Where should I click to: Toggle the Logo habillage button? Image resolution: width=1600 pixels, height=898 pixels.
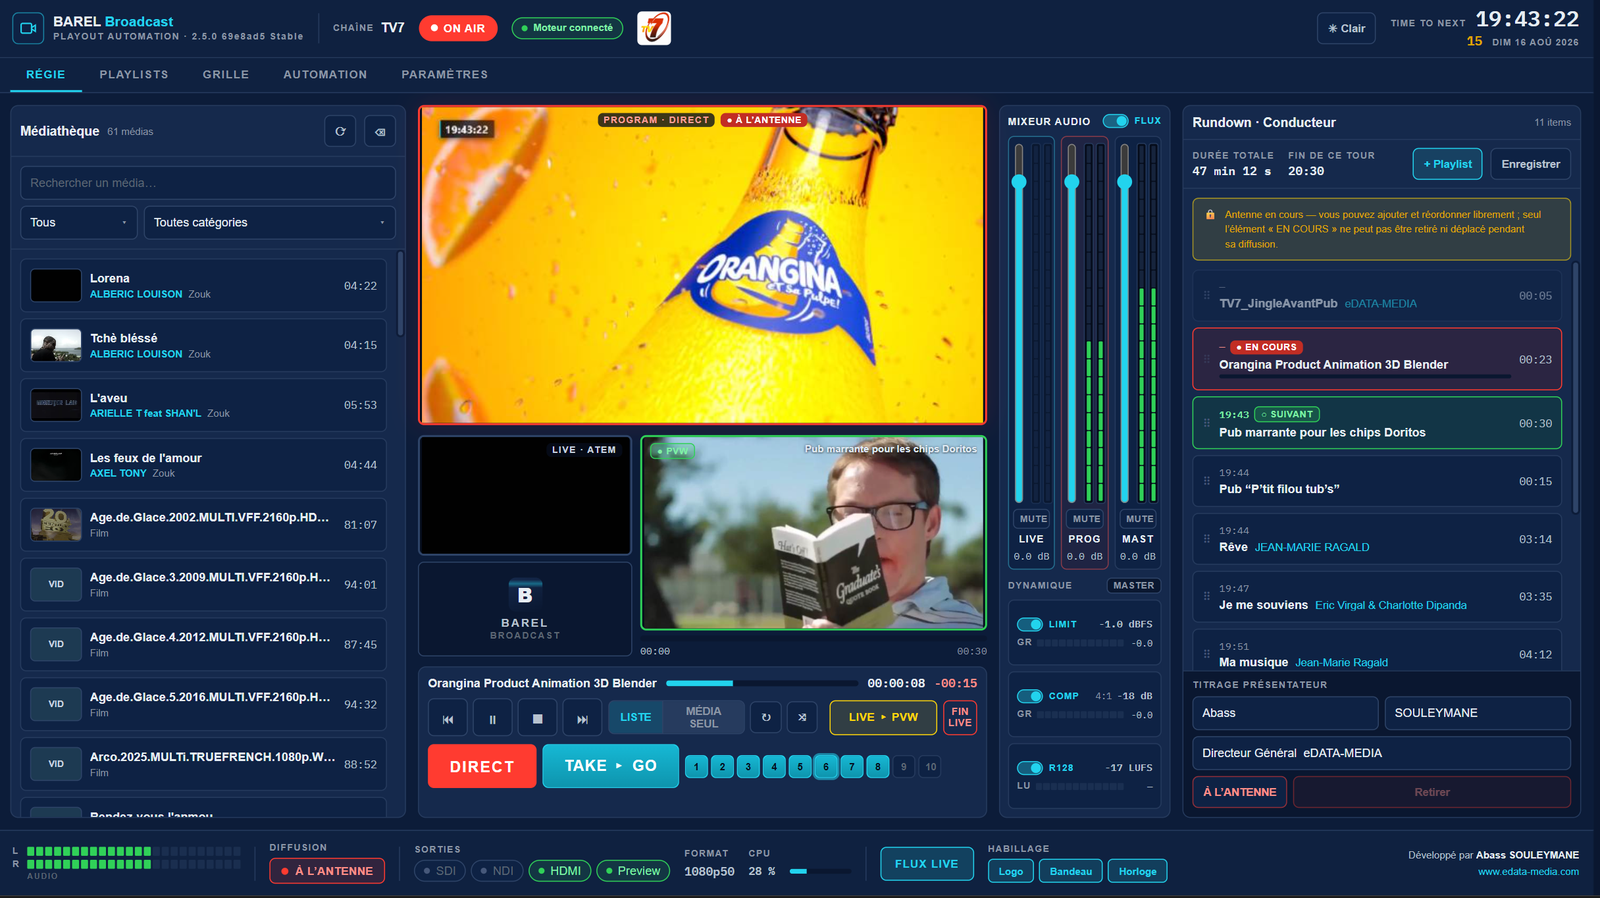click(x=1011, y=871)
